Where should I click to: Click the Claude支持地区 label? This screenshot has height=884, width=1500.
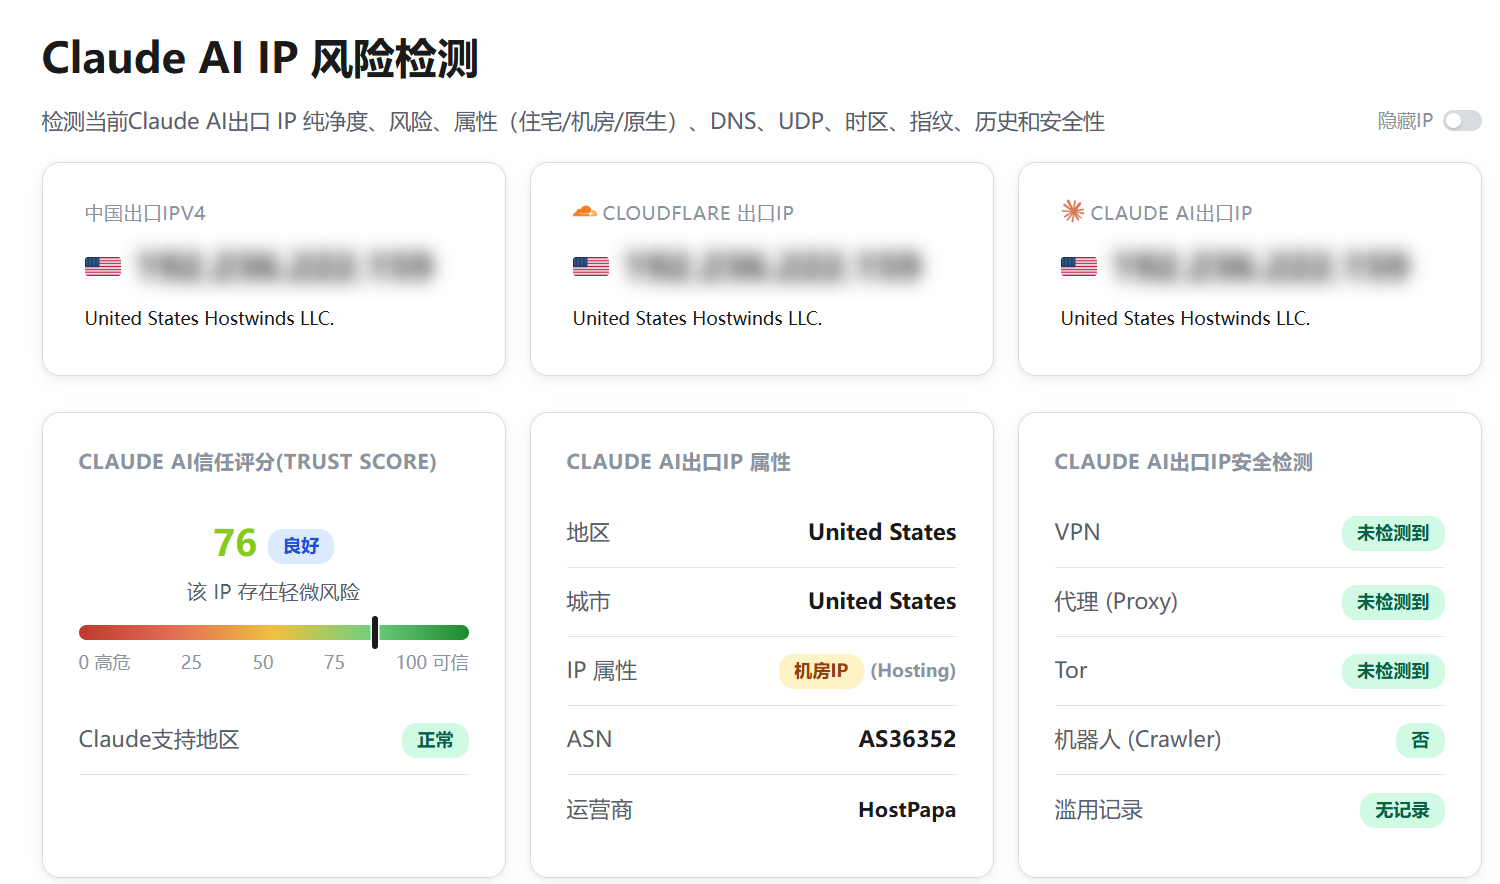(159, 740)
